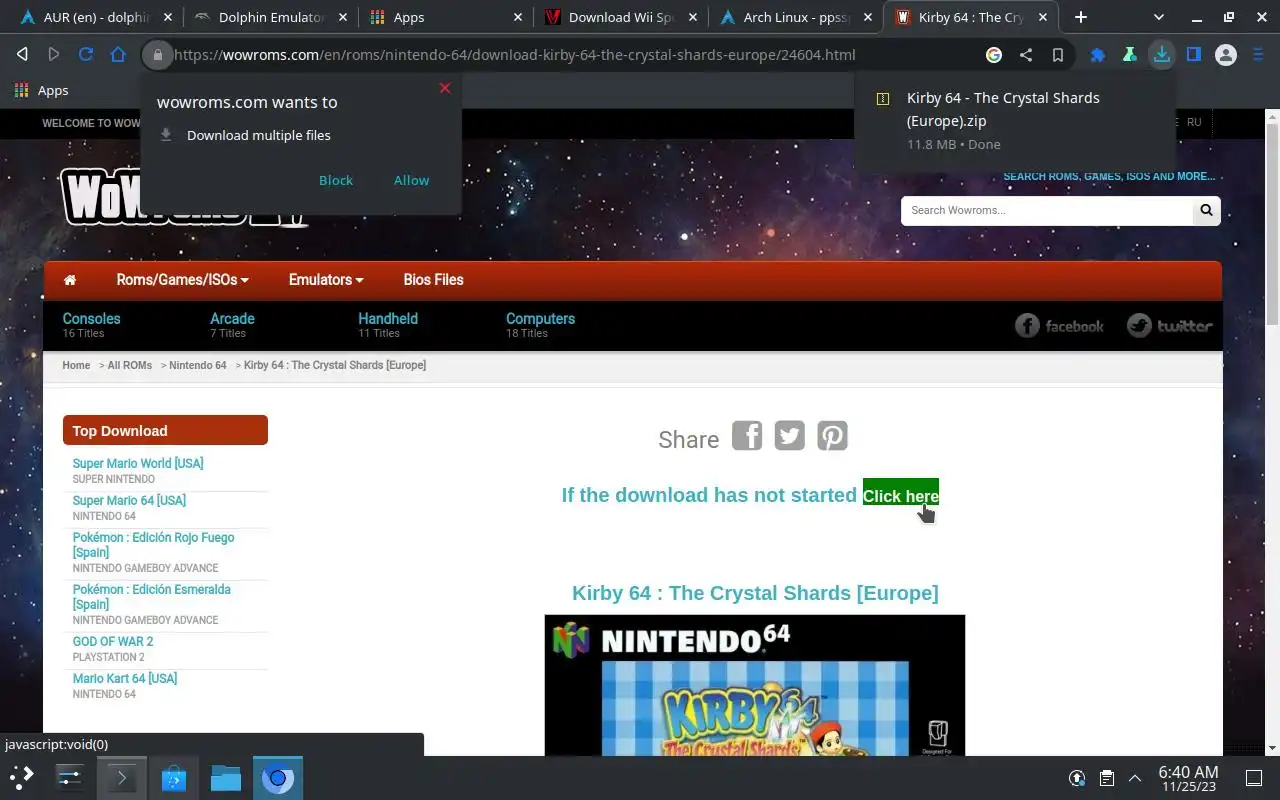Close the Kirby 64 tab
Image resolution: width=1280 pixels, height=800 pixels.
click(x=1042, y=17)
